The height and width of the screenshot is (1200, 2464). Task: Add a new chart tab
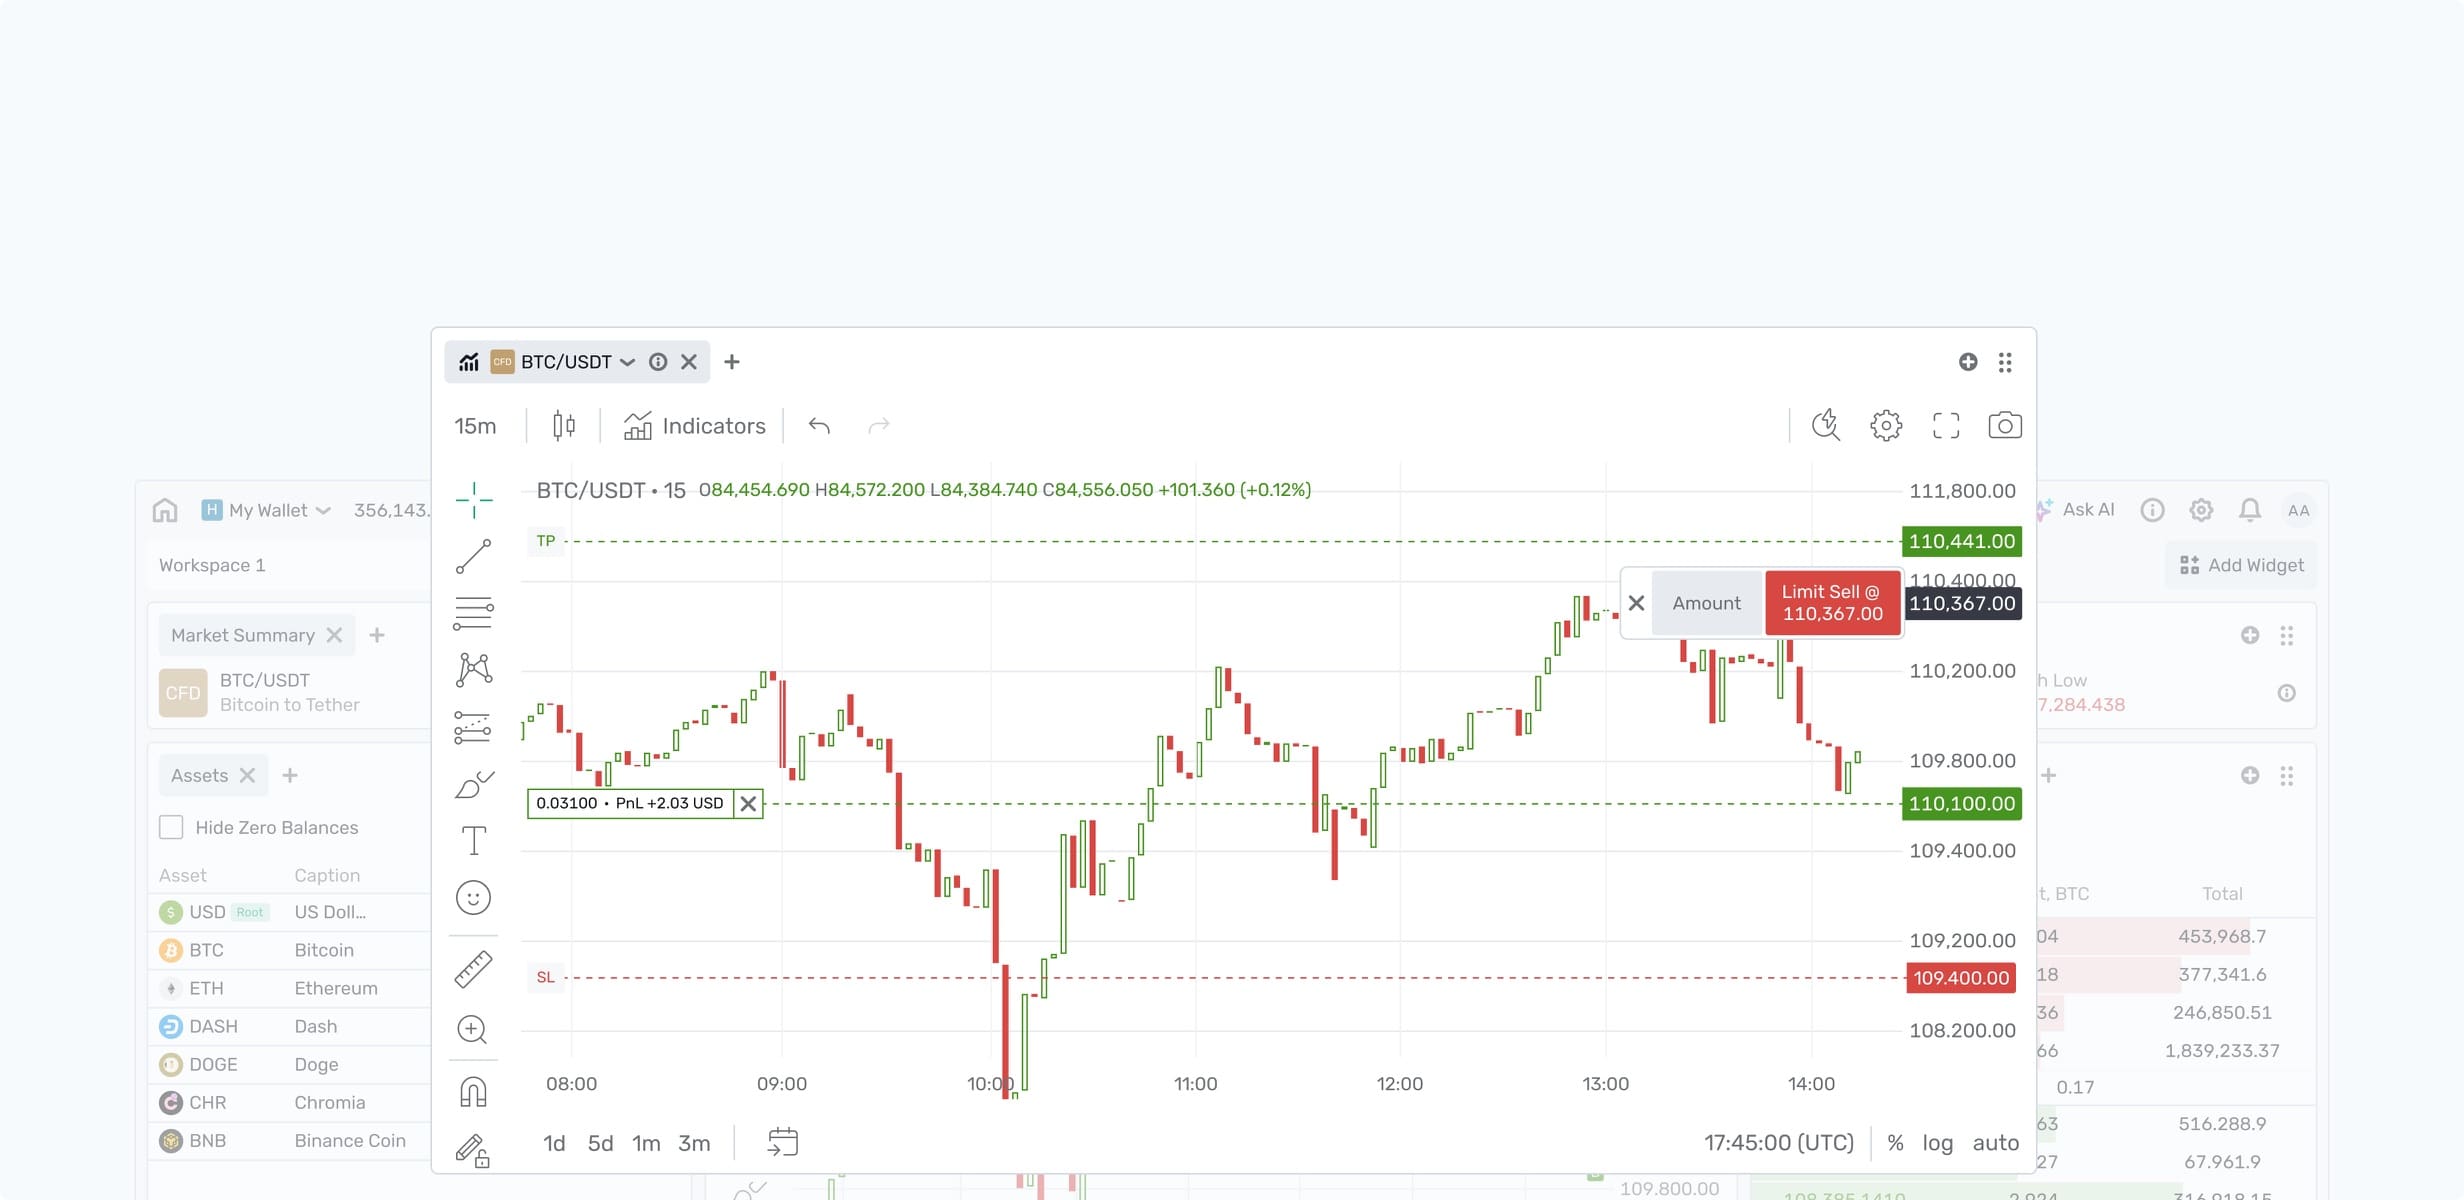[x=732, y=362]
